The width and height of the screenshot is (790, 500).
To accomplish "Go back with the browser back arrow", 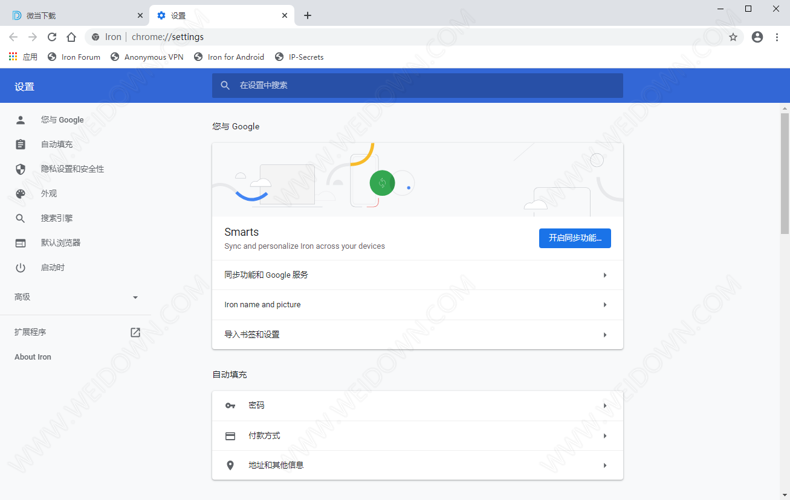I will click(x=14, y=37).
